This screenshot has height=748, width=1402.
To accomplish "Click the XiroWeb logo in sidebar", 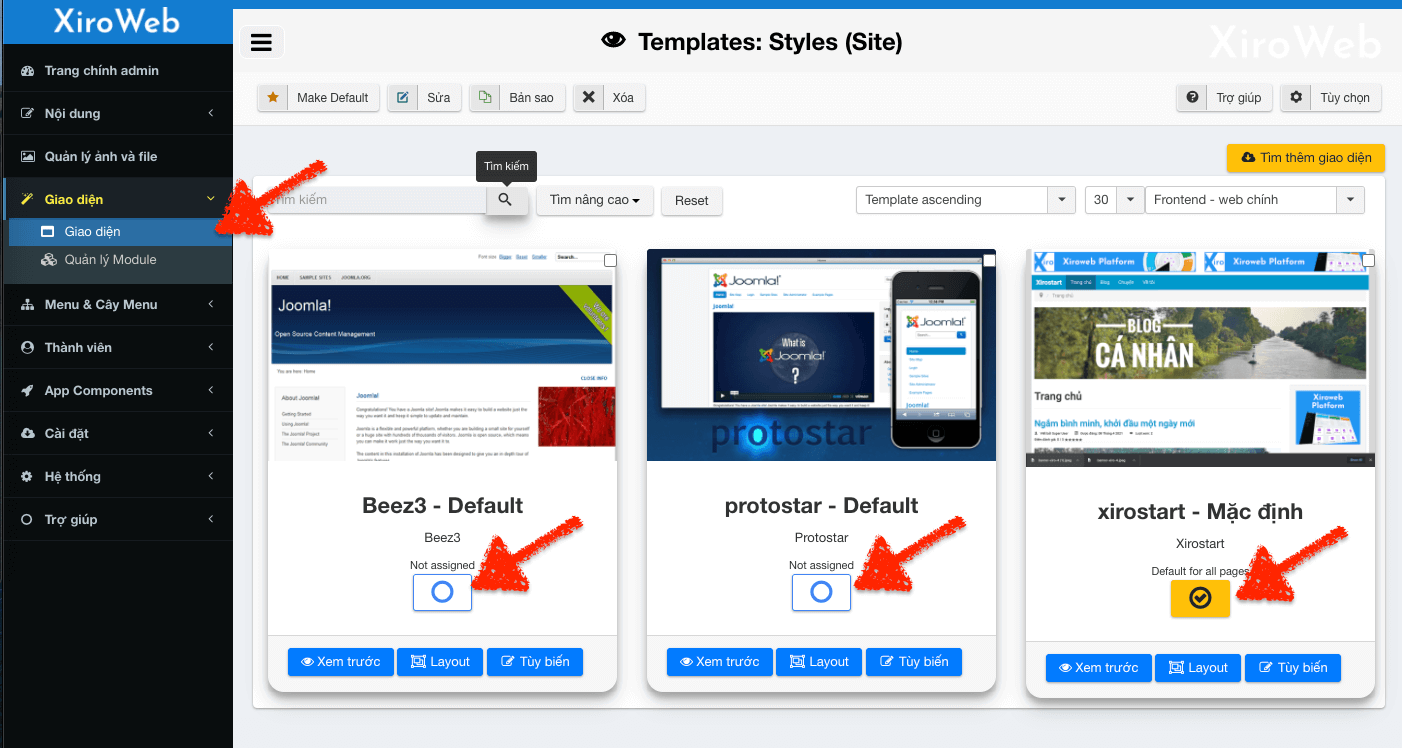I will (x=117, y=20).
